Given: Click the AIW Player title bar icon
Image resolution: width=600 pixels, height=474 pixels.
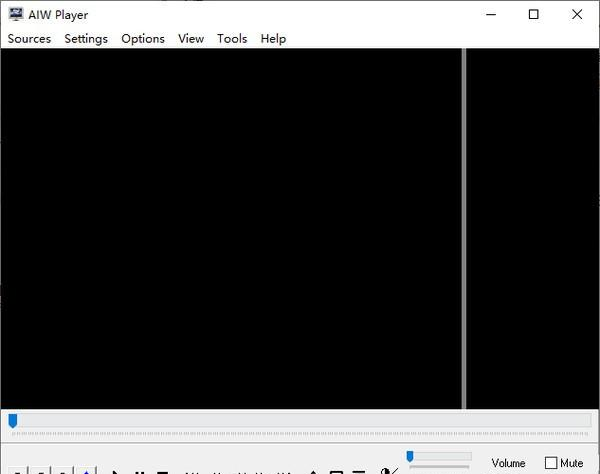Looking at the screenshot, I should coord(16,14).
